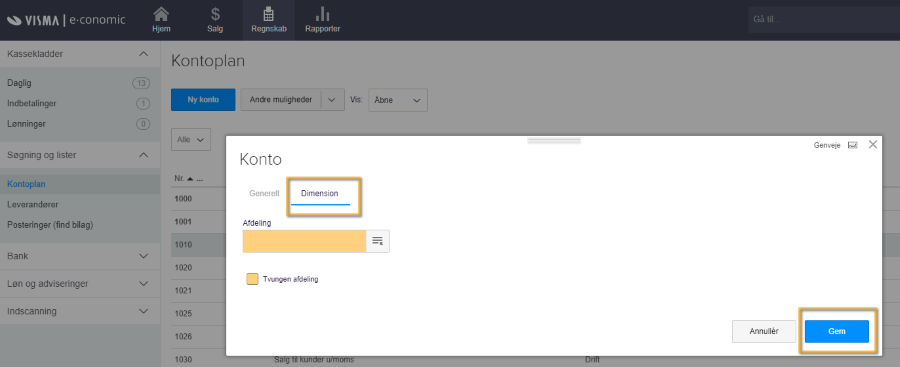Click the Genveje keyboard icon
The height and width of the screenshot is (367, 900).
coord(852,145)
